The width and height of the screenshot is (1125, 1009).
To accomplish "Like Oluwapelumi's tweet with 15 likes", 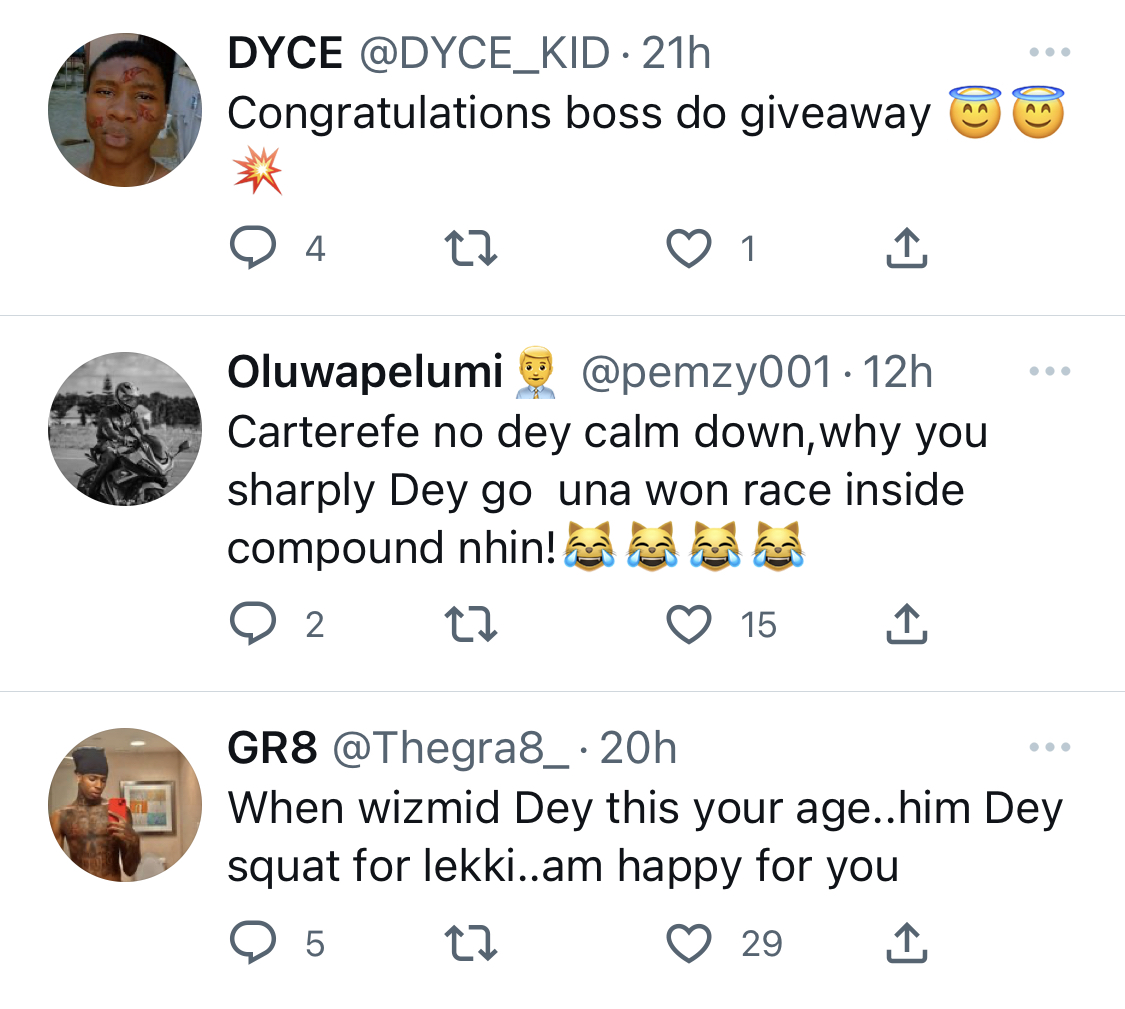I will click(689, 623).
